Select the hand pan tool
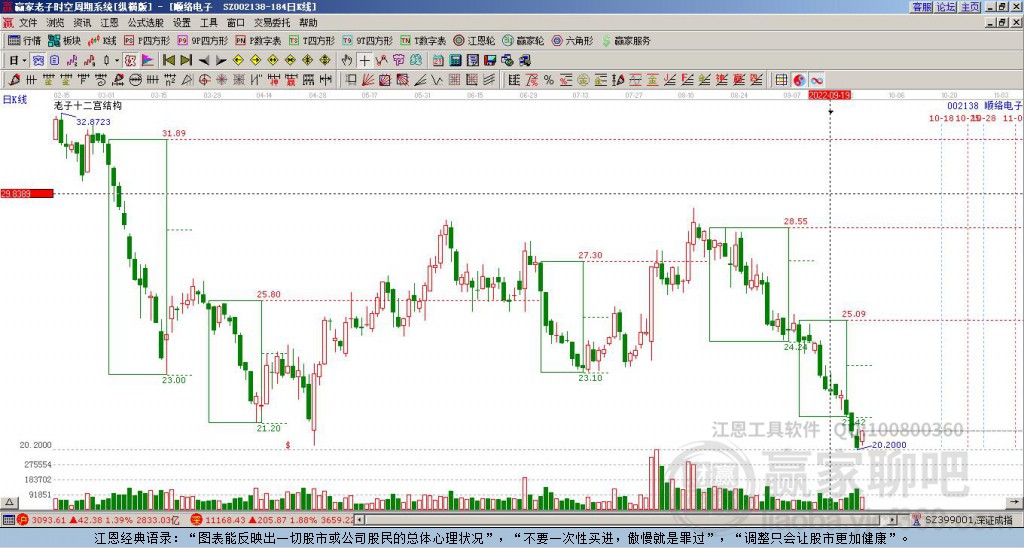The image size is (1024, 548). (348, 60)
